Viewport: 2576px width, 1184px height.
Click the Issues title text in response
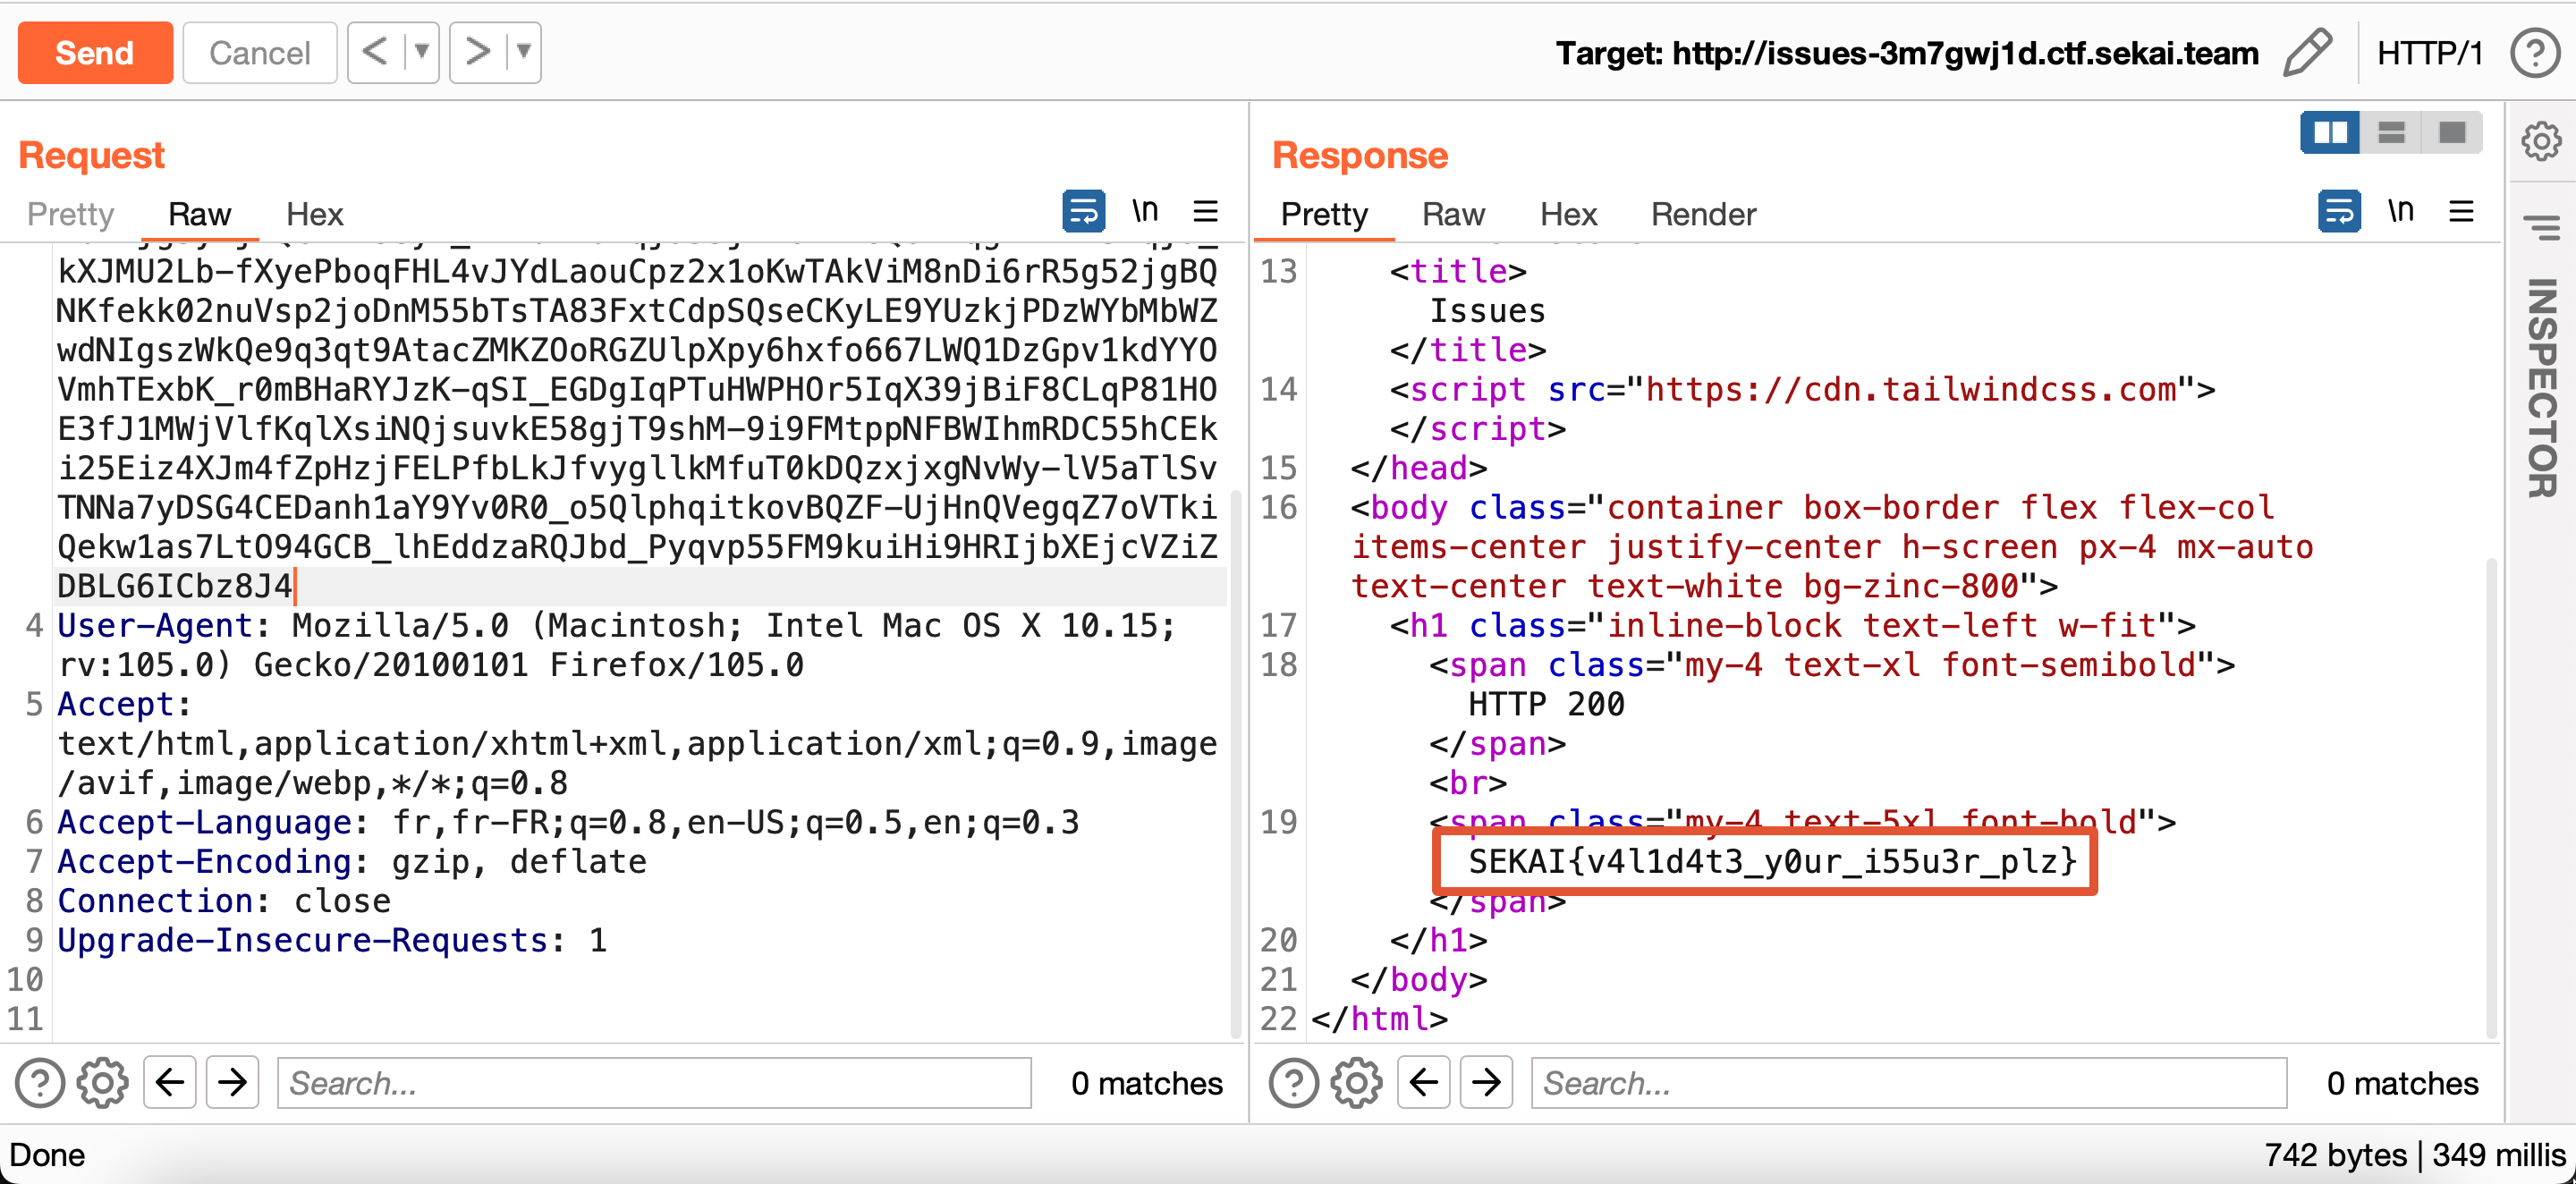pos(1487,311)
